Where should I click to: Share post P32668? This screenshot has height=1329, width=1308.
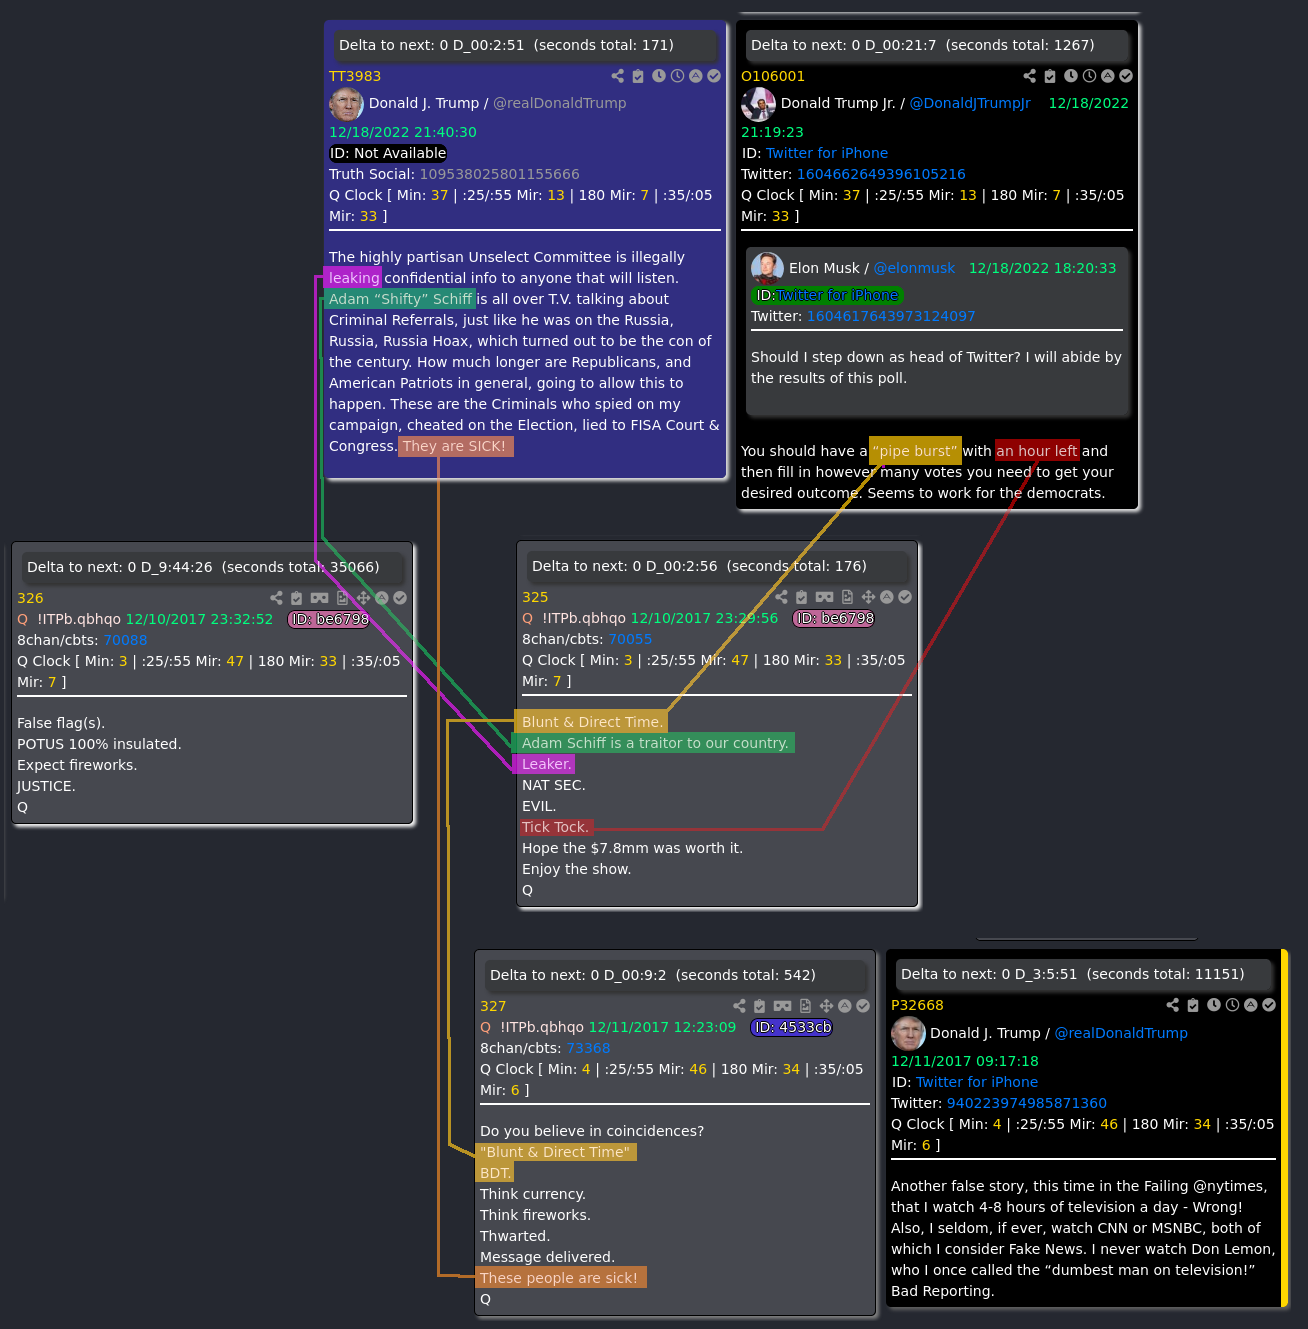(x=1173, y=1005)
